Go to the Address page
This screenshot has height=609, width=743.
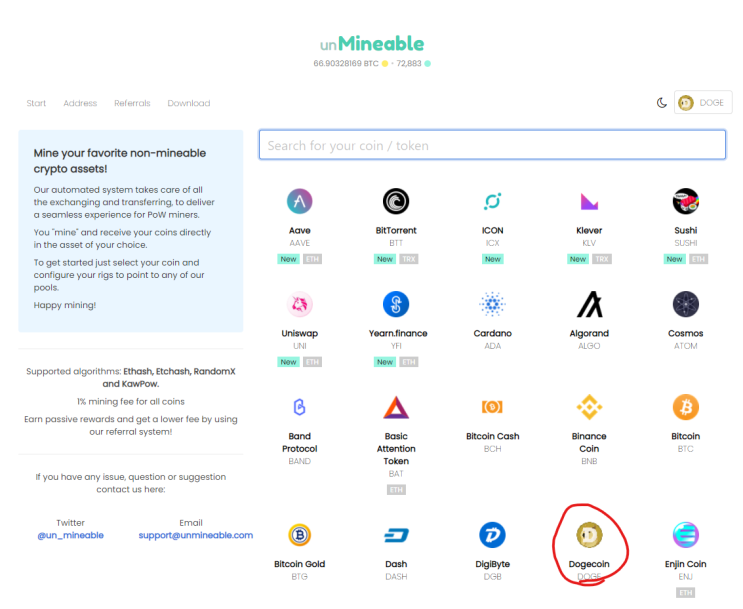[80, 104]
